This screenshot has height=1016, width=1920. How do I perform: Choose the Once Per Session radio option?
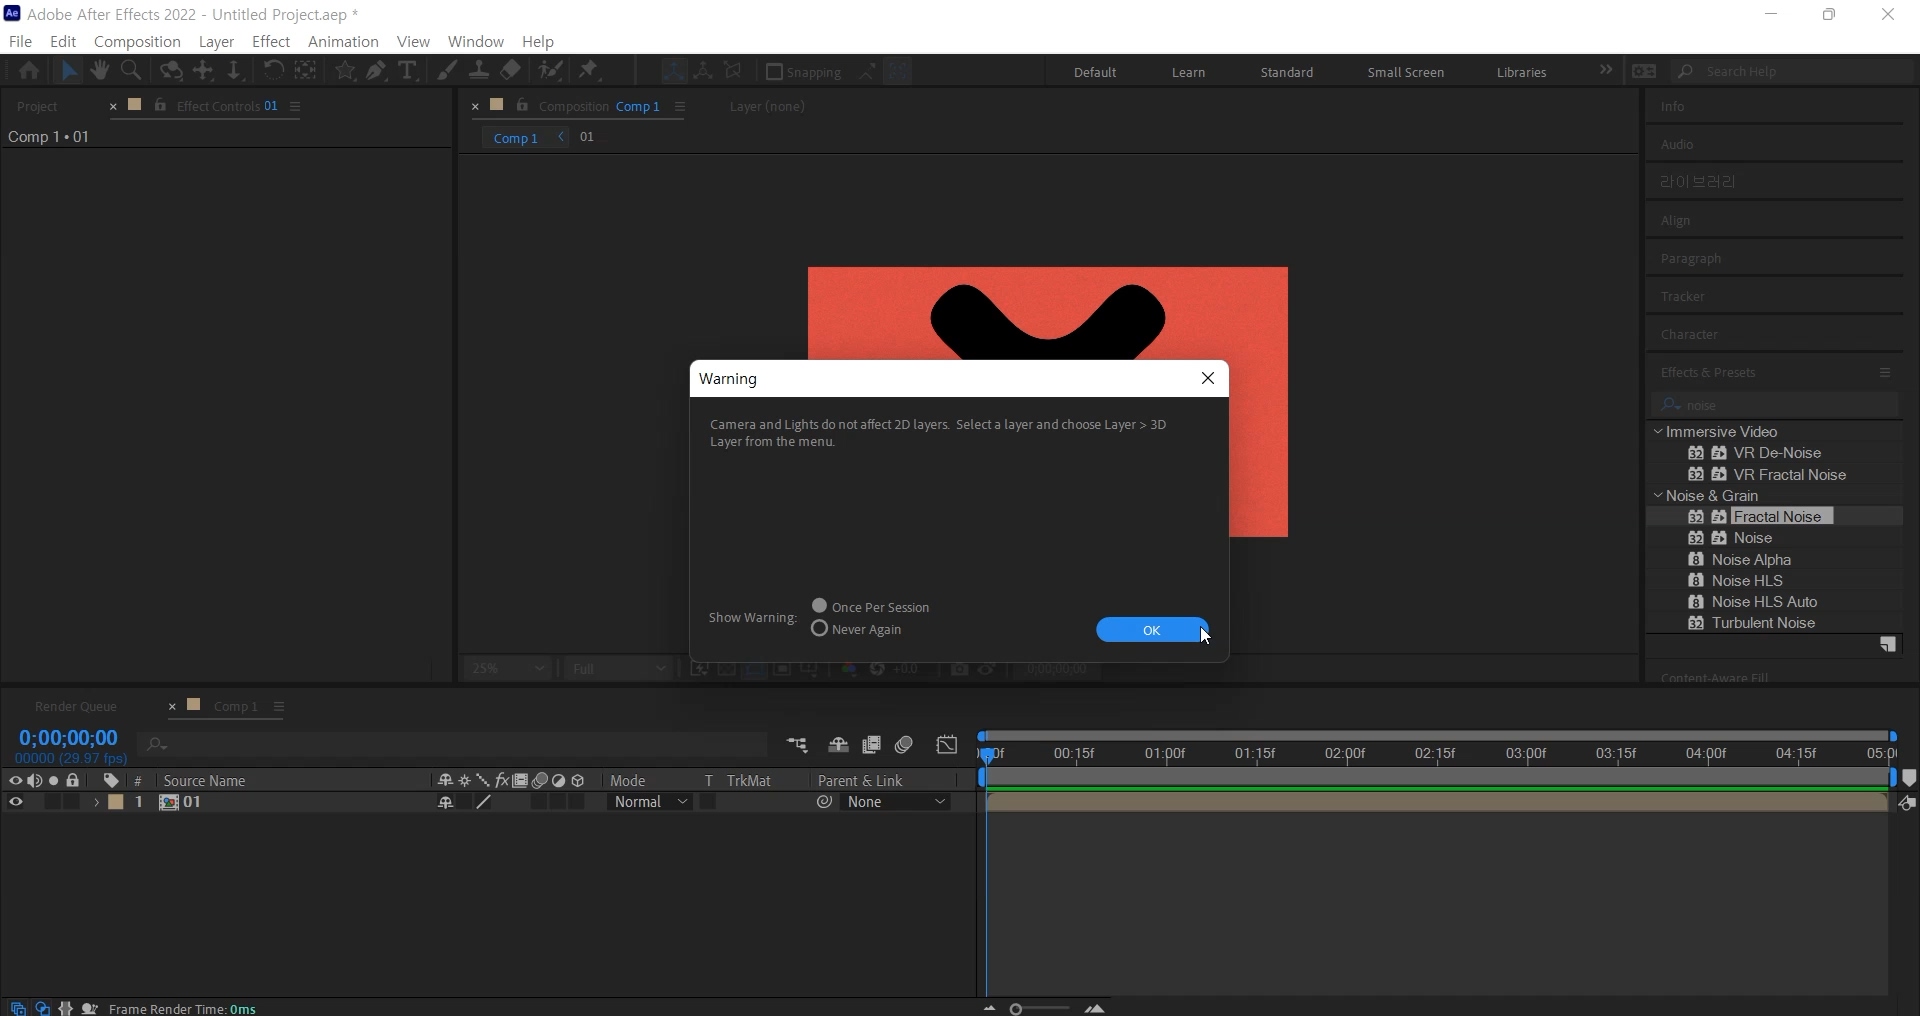tap(820, 606)
